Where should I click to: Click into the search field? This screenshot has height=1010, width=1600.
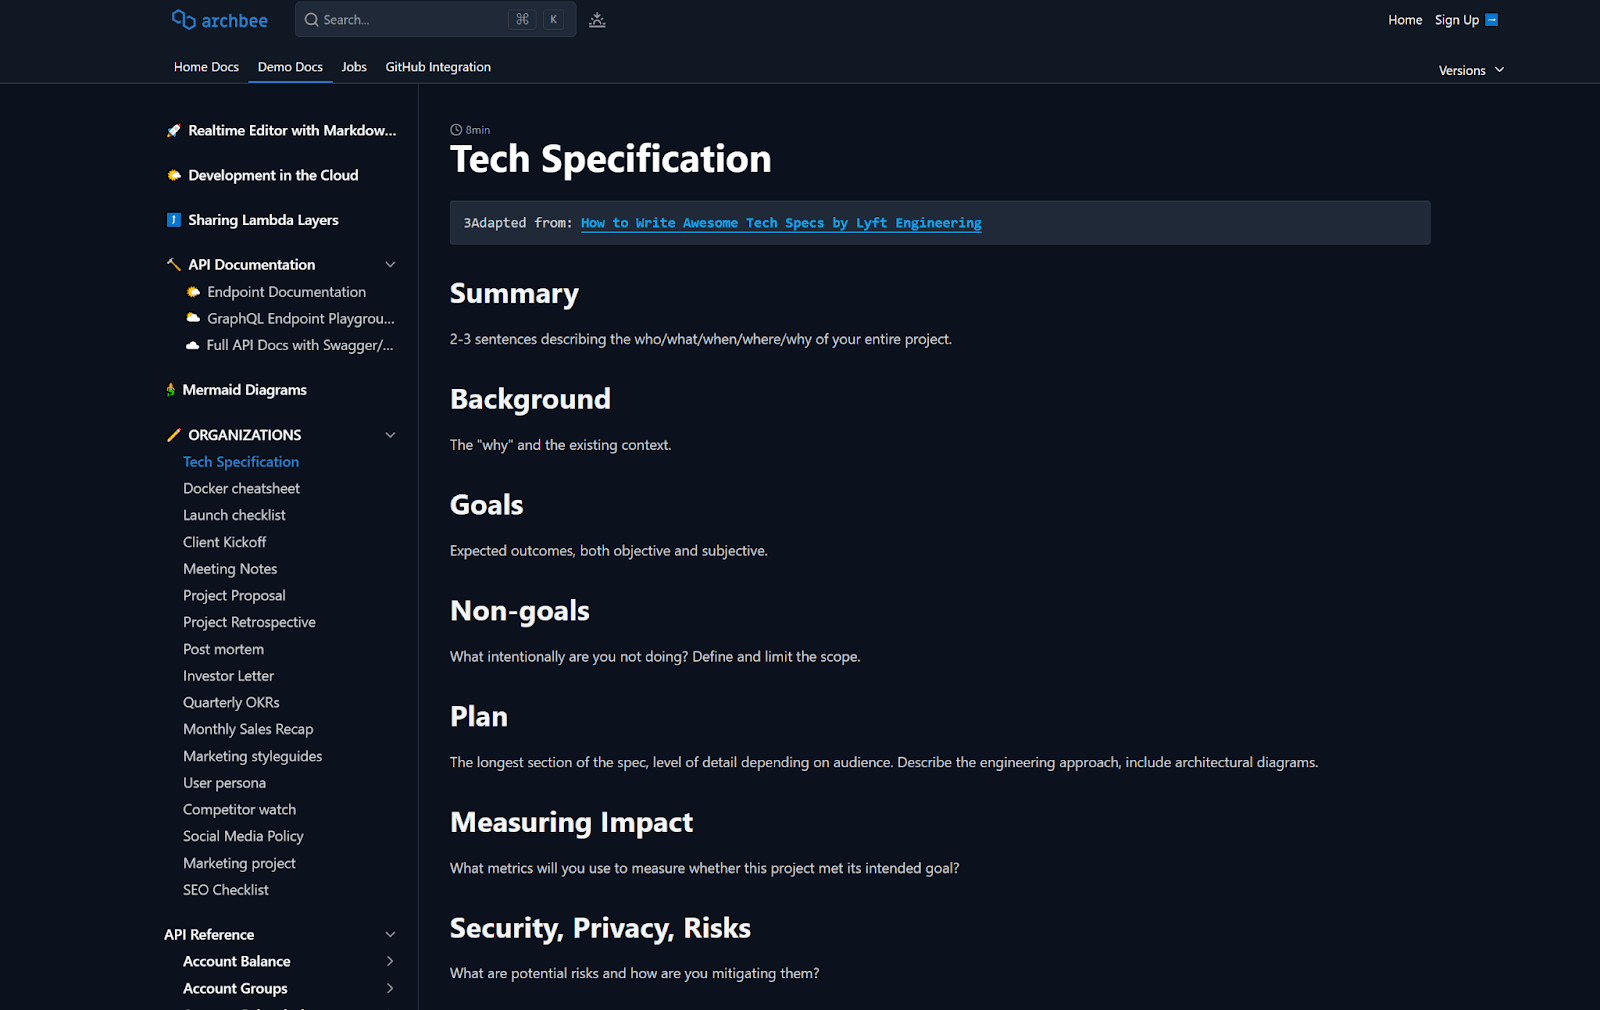pyautogui.click(x=420, y=19)
